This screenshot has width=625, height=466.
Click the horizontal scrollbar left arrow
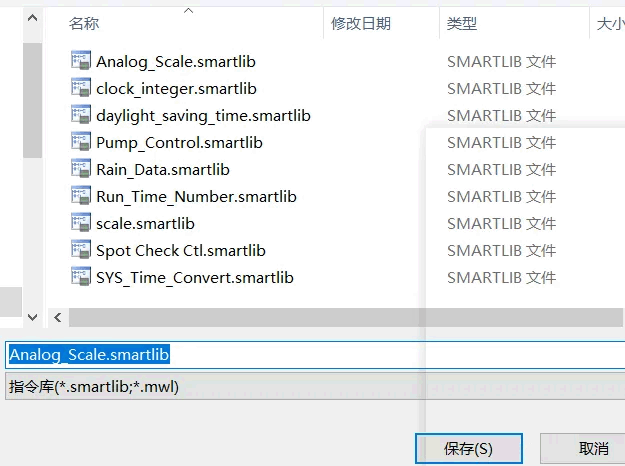[x=58, y=317]
